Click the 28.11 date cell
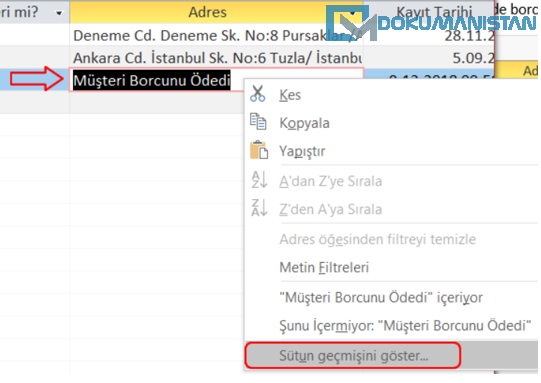The width and height of the screenshot is (541, 383). [428, 35]
